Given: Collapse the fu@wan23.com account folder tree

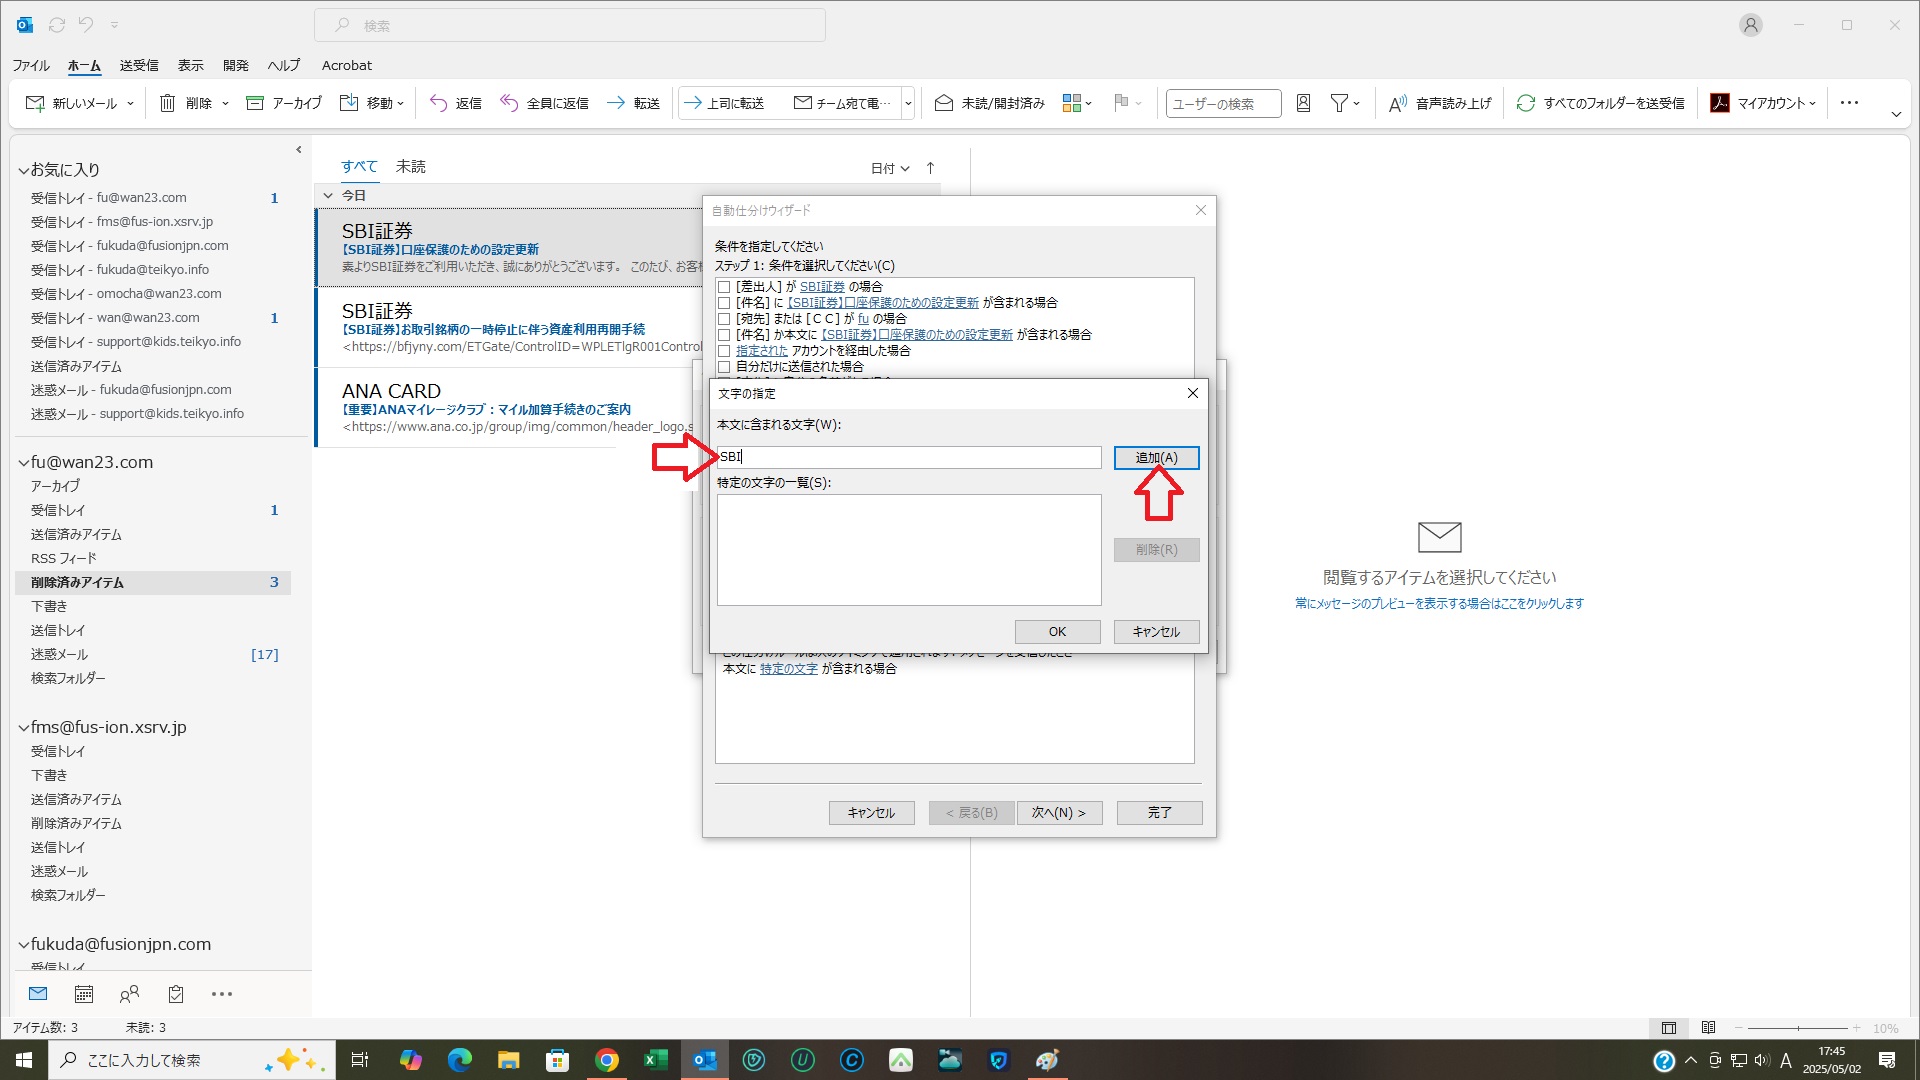Looking at the screenshot, I should pyautogui.click(x=23, y=463).
